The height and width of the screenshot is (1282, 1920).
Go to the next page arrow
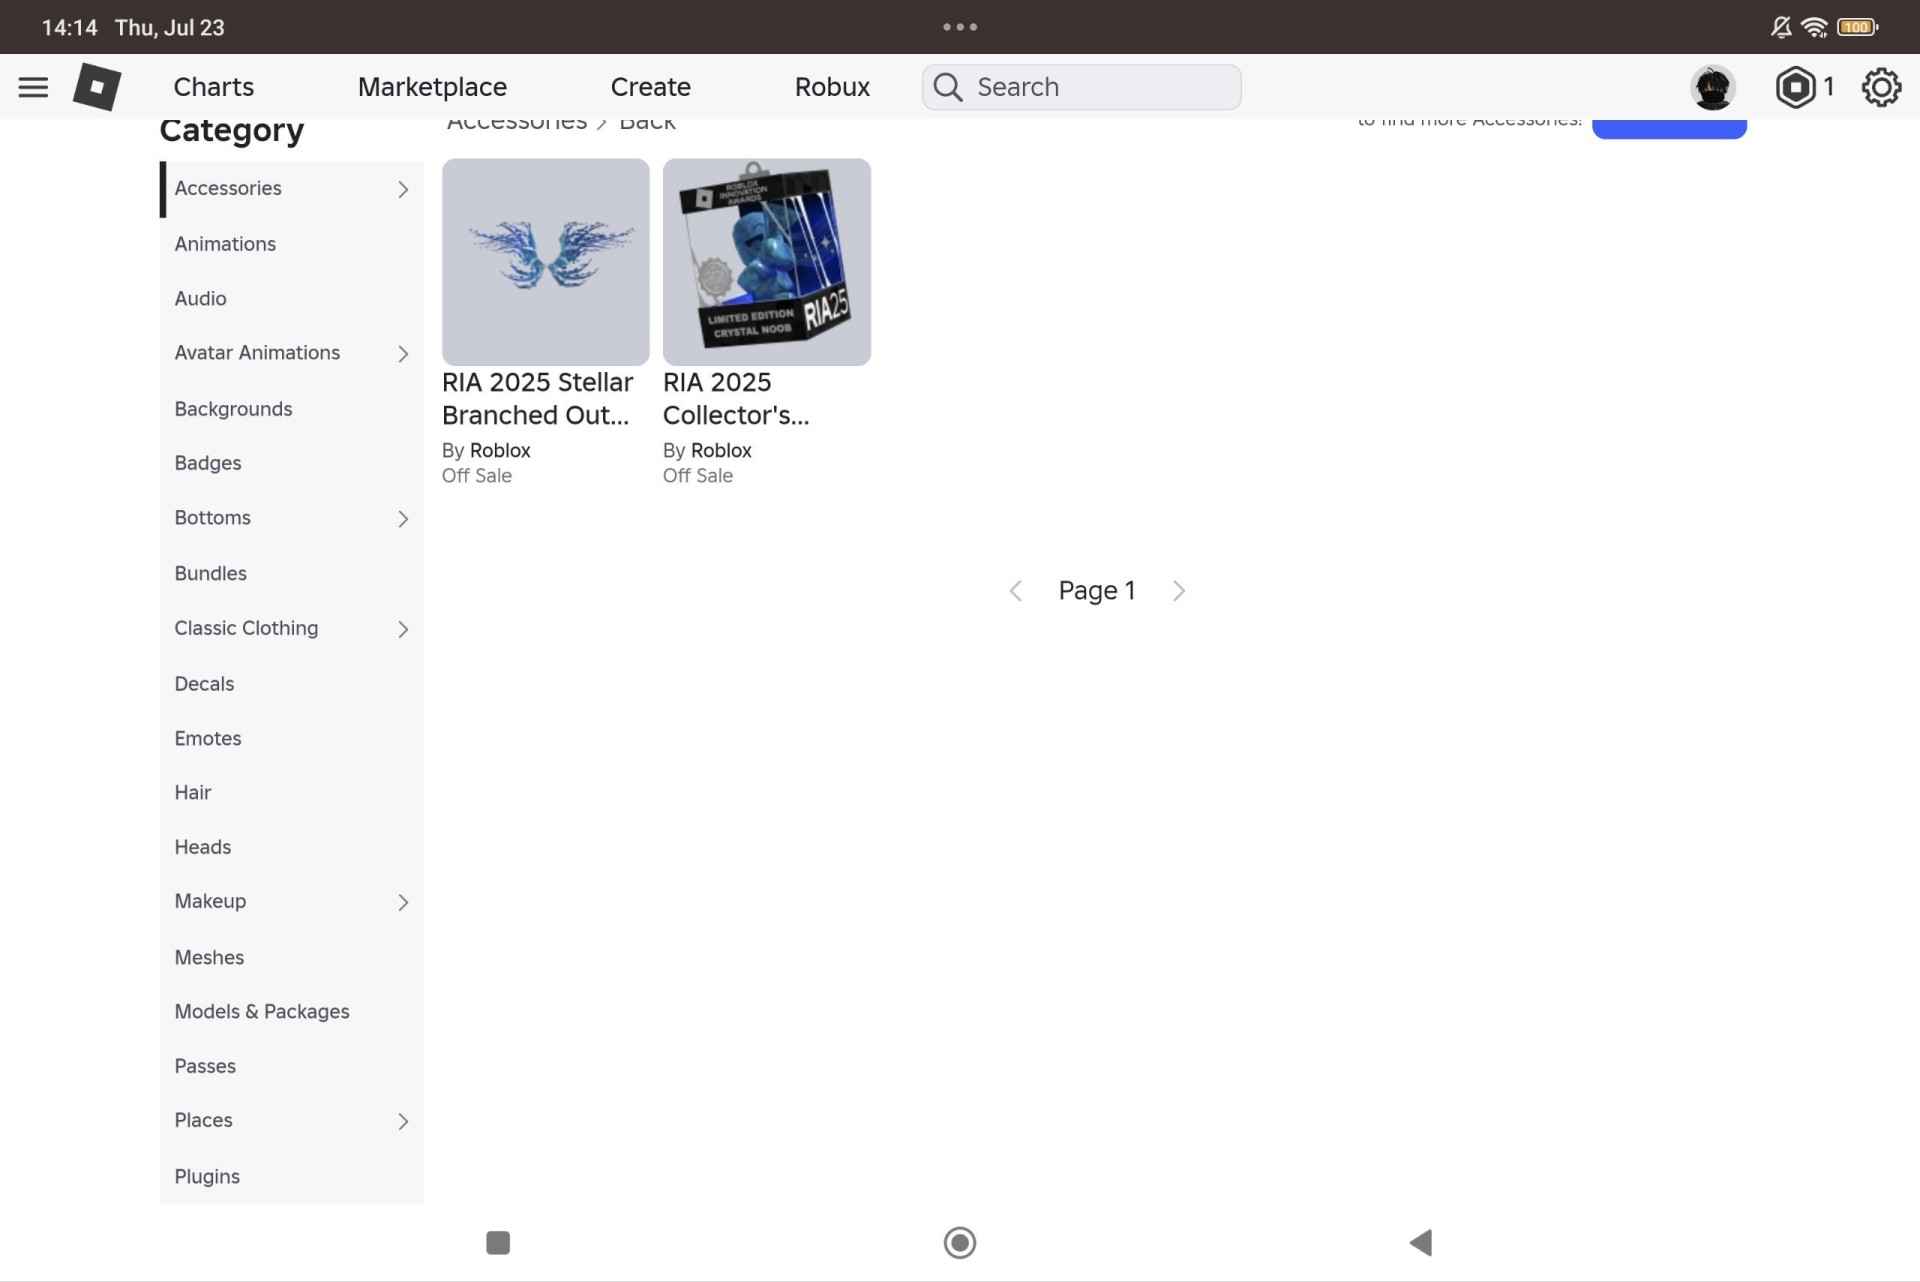coord(1179,591)
